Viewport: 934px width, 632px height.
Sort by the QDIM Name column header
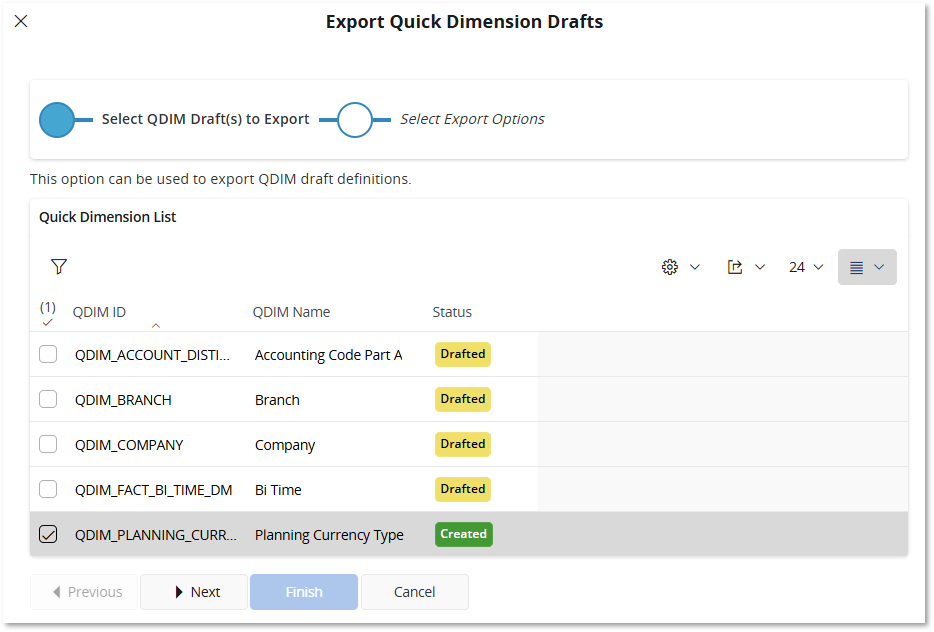(x=291, y=312)
